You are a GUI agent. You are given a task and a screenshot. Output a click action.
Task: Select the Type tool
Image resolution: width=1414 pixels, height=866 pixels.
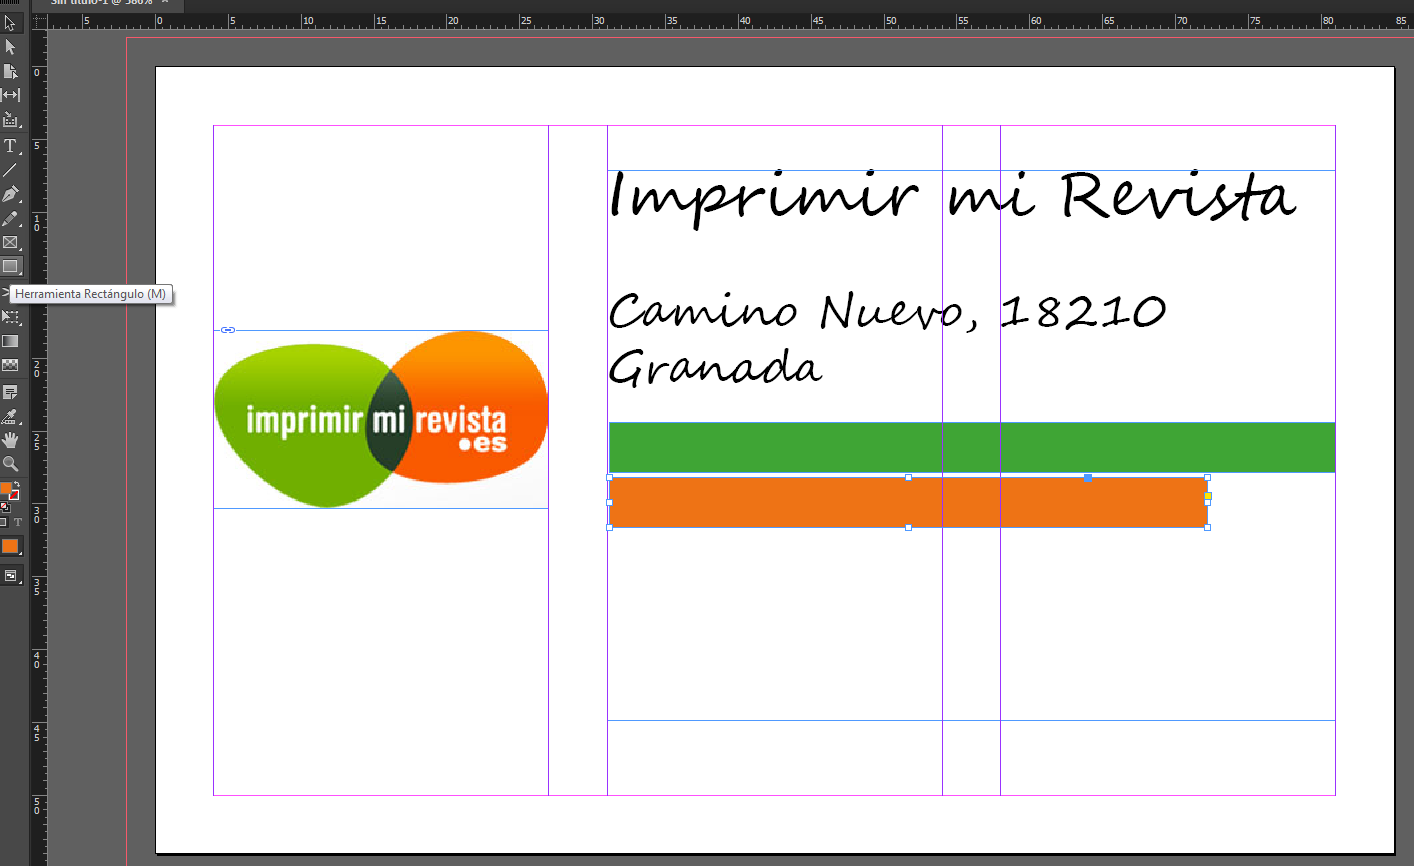10,146
